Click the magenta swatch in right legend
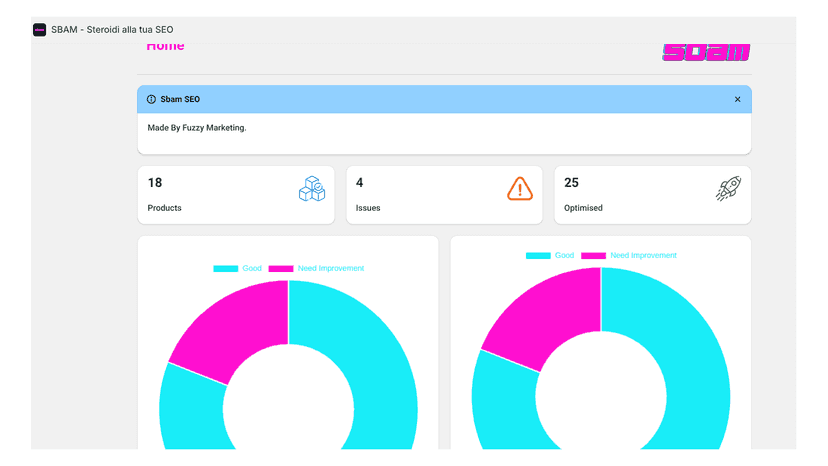The width and height of the screenshot is (828, 466). (x=594, y=255)
